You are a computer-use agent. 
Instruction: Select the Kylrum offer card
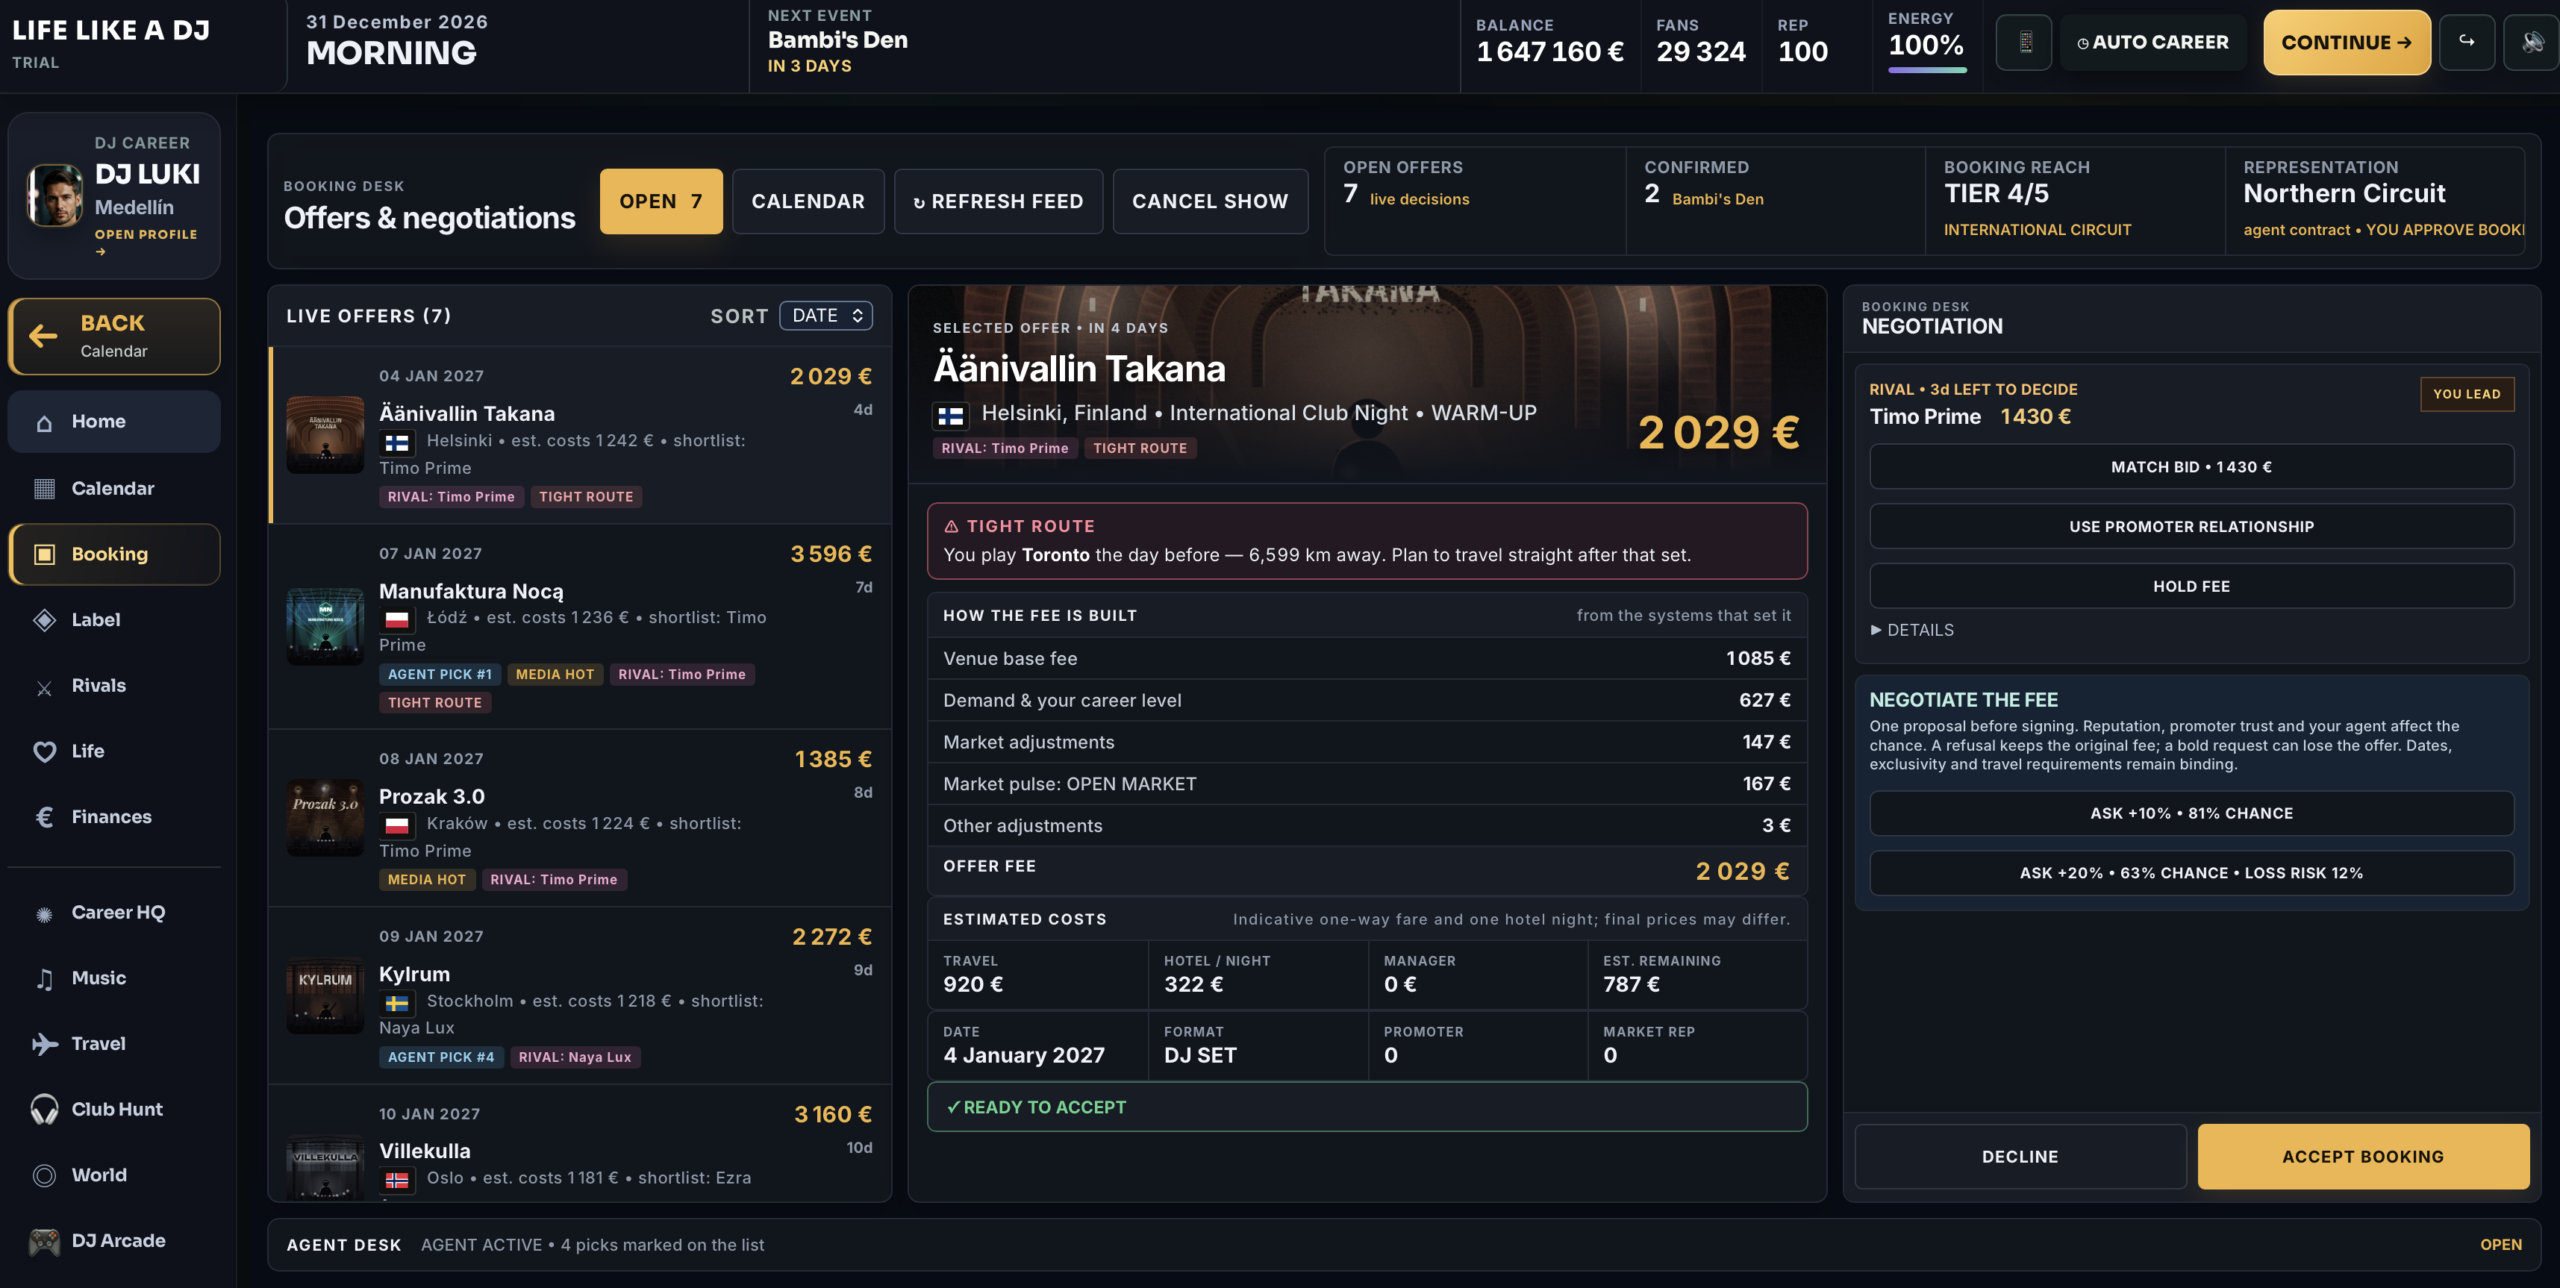pyautogui.click(x=580, y=996)
